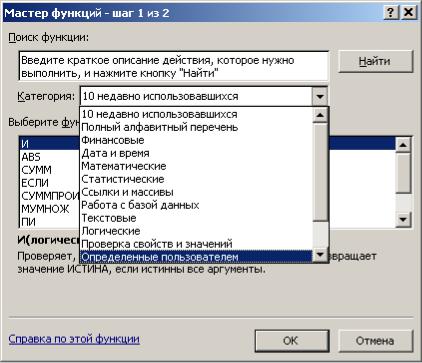
Task: Click the function search description field
Action: (x=174, y=66)
